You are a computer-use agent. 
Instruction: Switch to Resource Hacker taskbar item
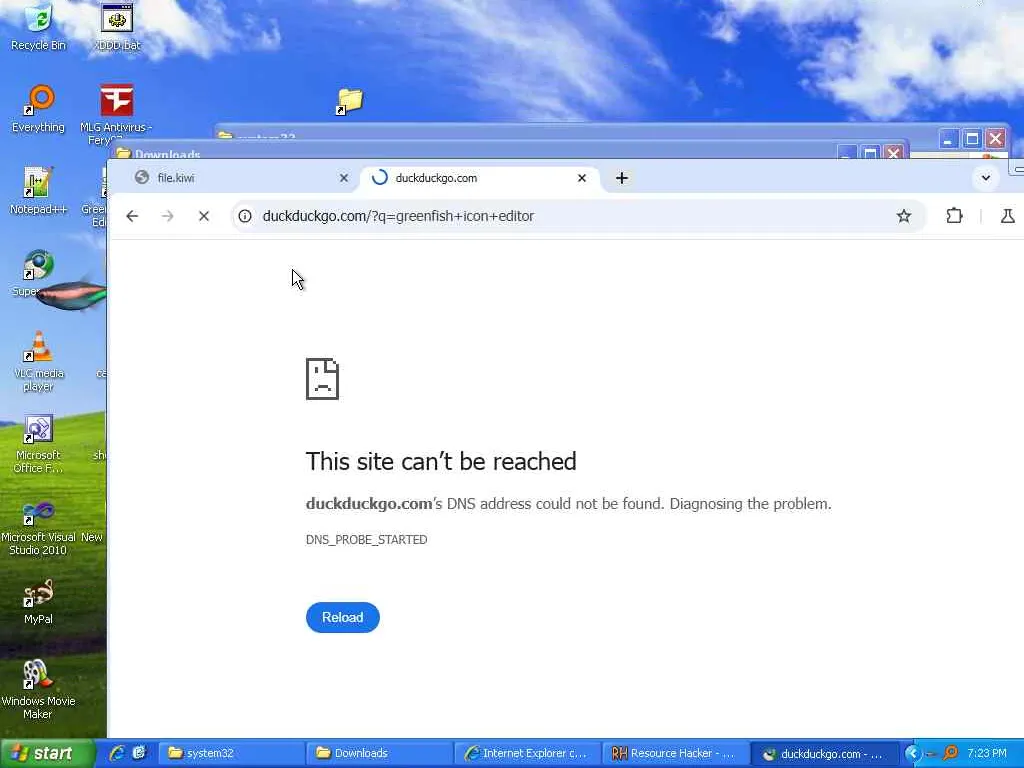coord(675,753)
